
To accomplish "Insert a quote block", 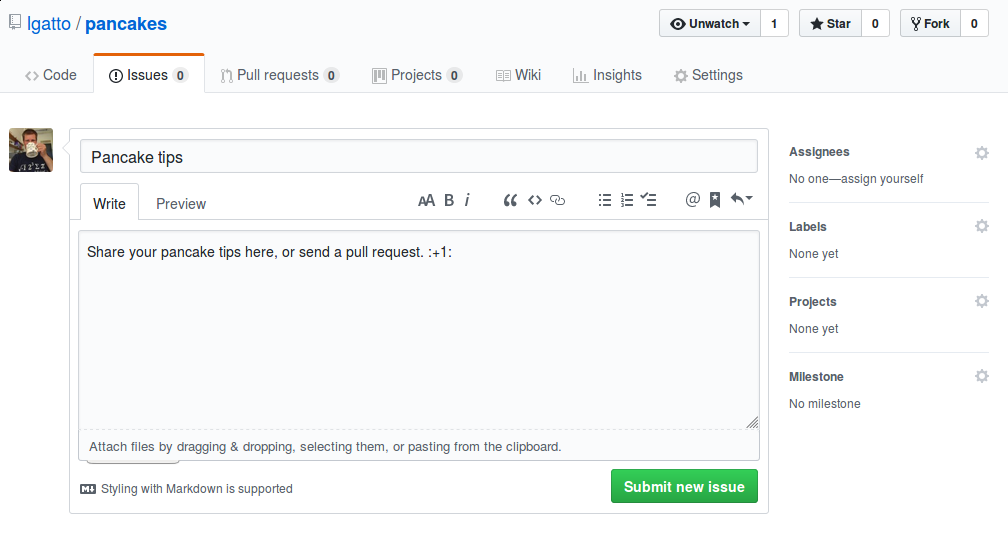I will [x=510, y=200].
